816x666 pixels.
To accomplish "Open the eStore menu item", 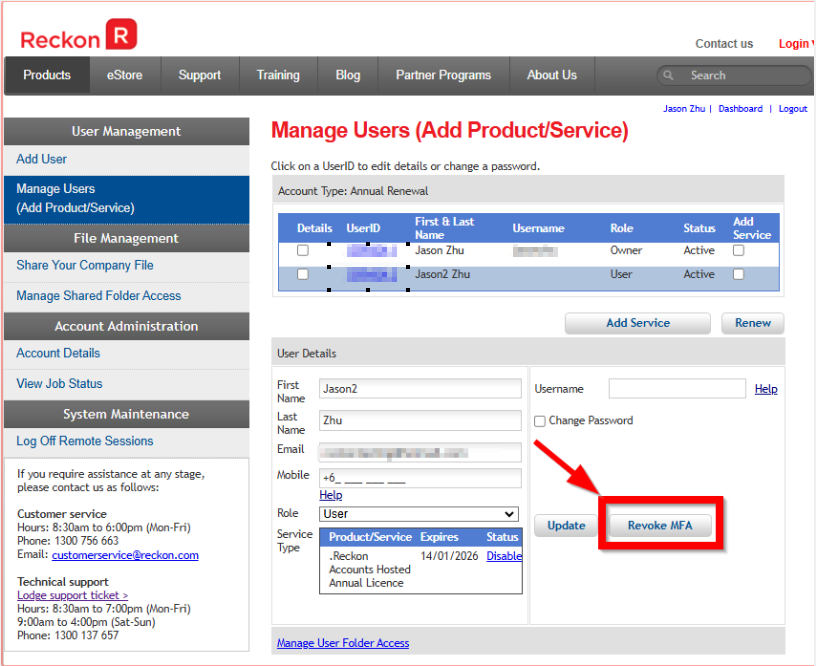I will tap(125, 75).
